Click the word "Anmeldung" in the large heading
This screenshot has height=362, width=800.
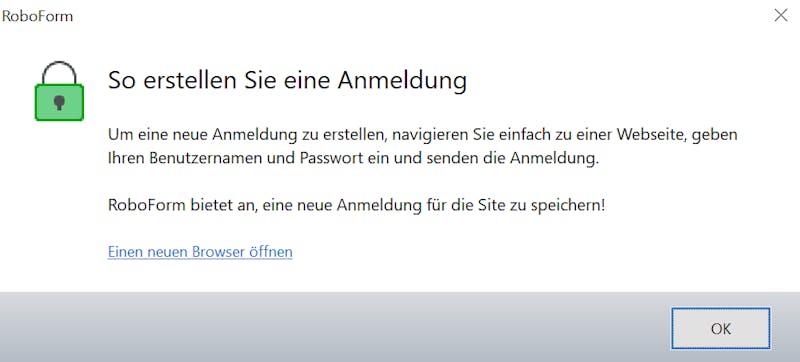pyautogui.click(x=403, y=82)
